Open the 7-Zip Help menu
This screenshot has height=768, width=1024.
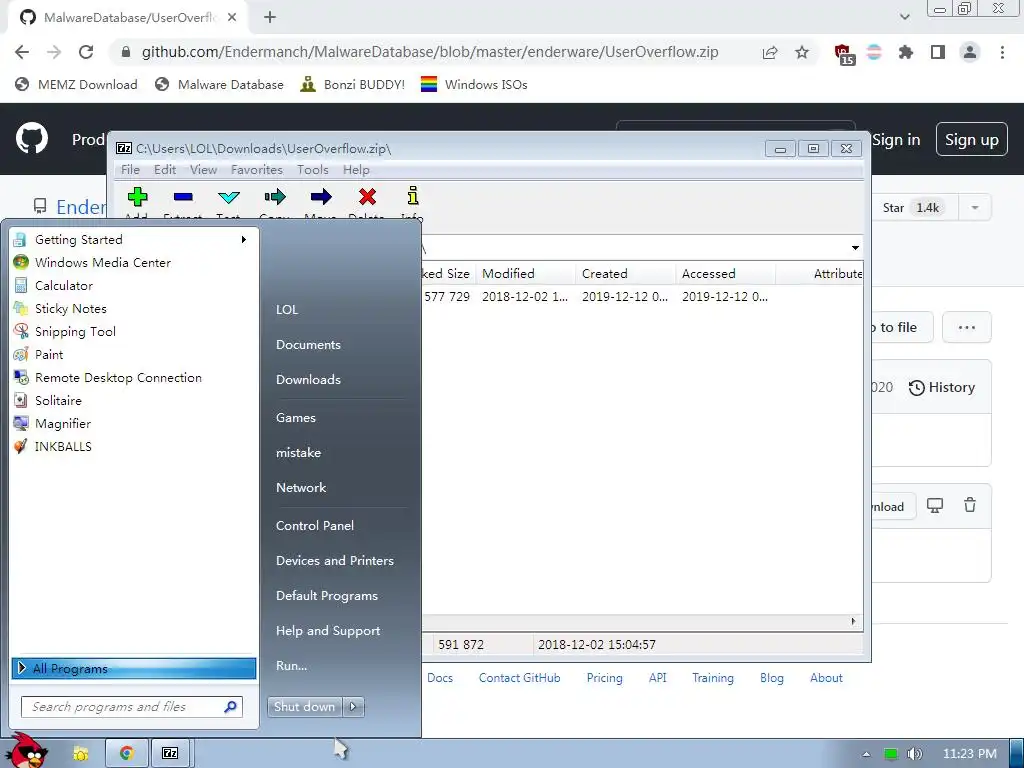tap(356, 170)
